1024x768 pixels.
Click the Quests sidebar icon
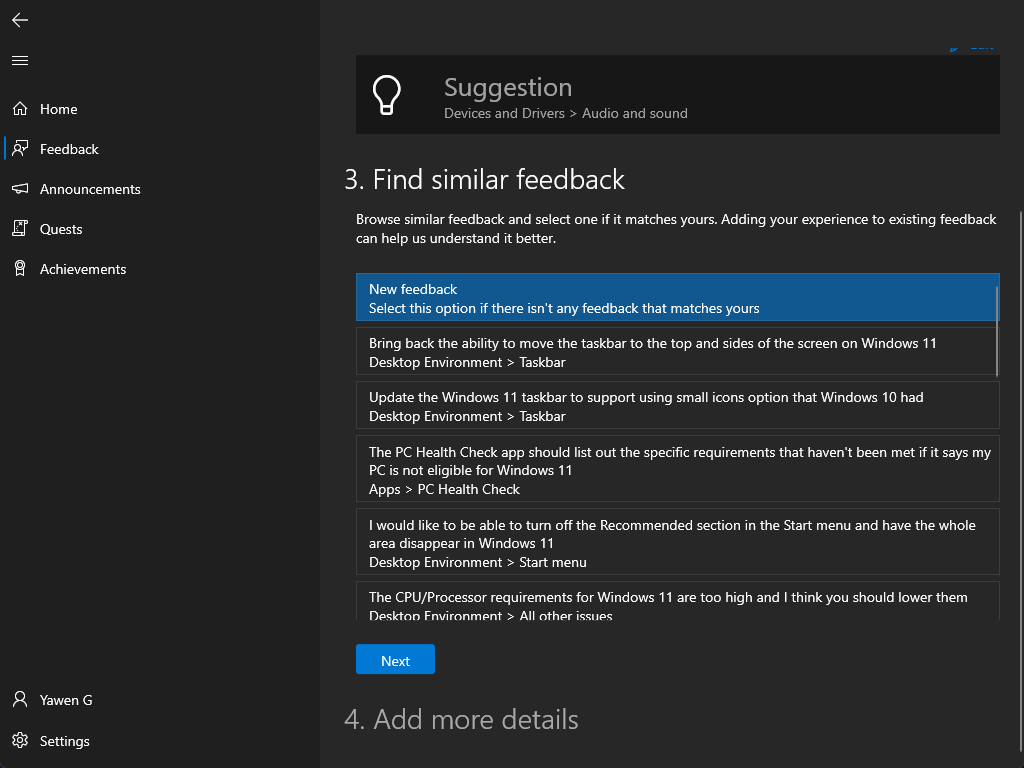pos(20,229)
